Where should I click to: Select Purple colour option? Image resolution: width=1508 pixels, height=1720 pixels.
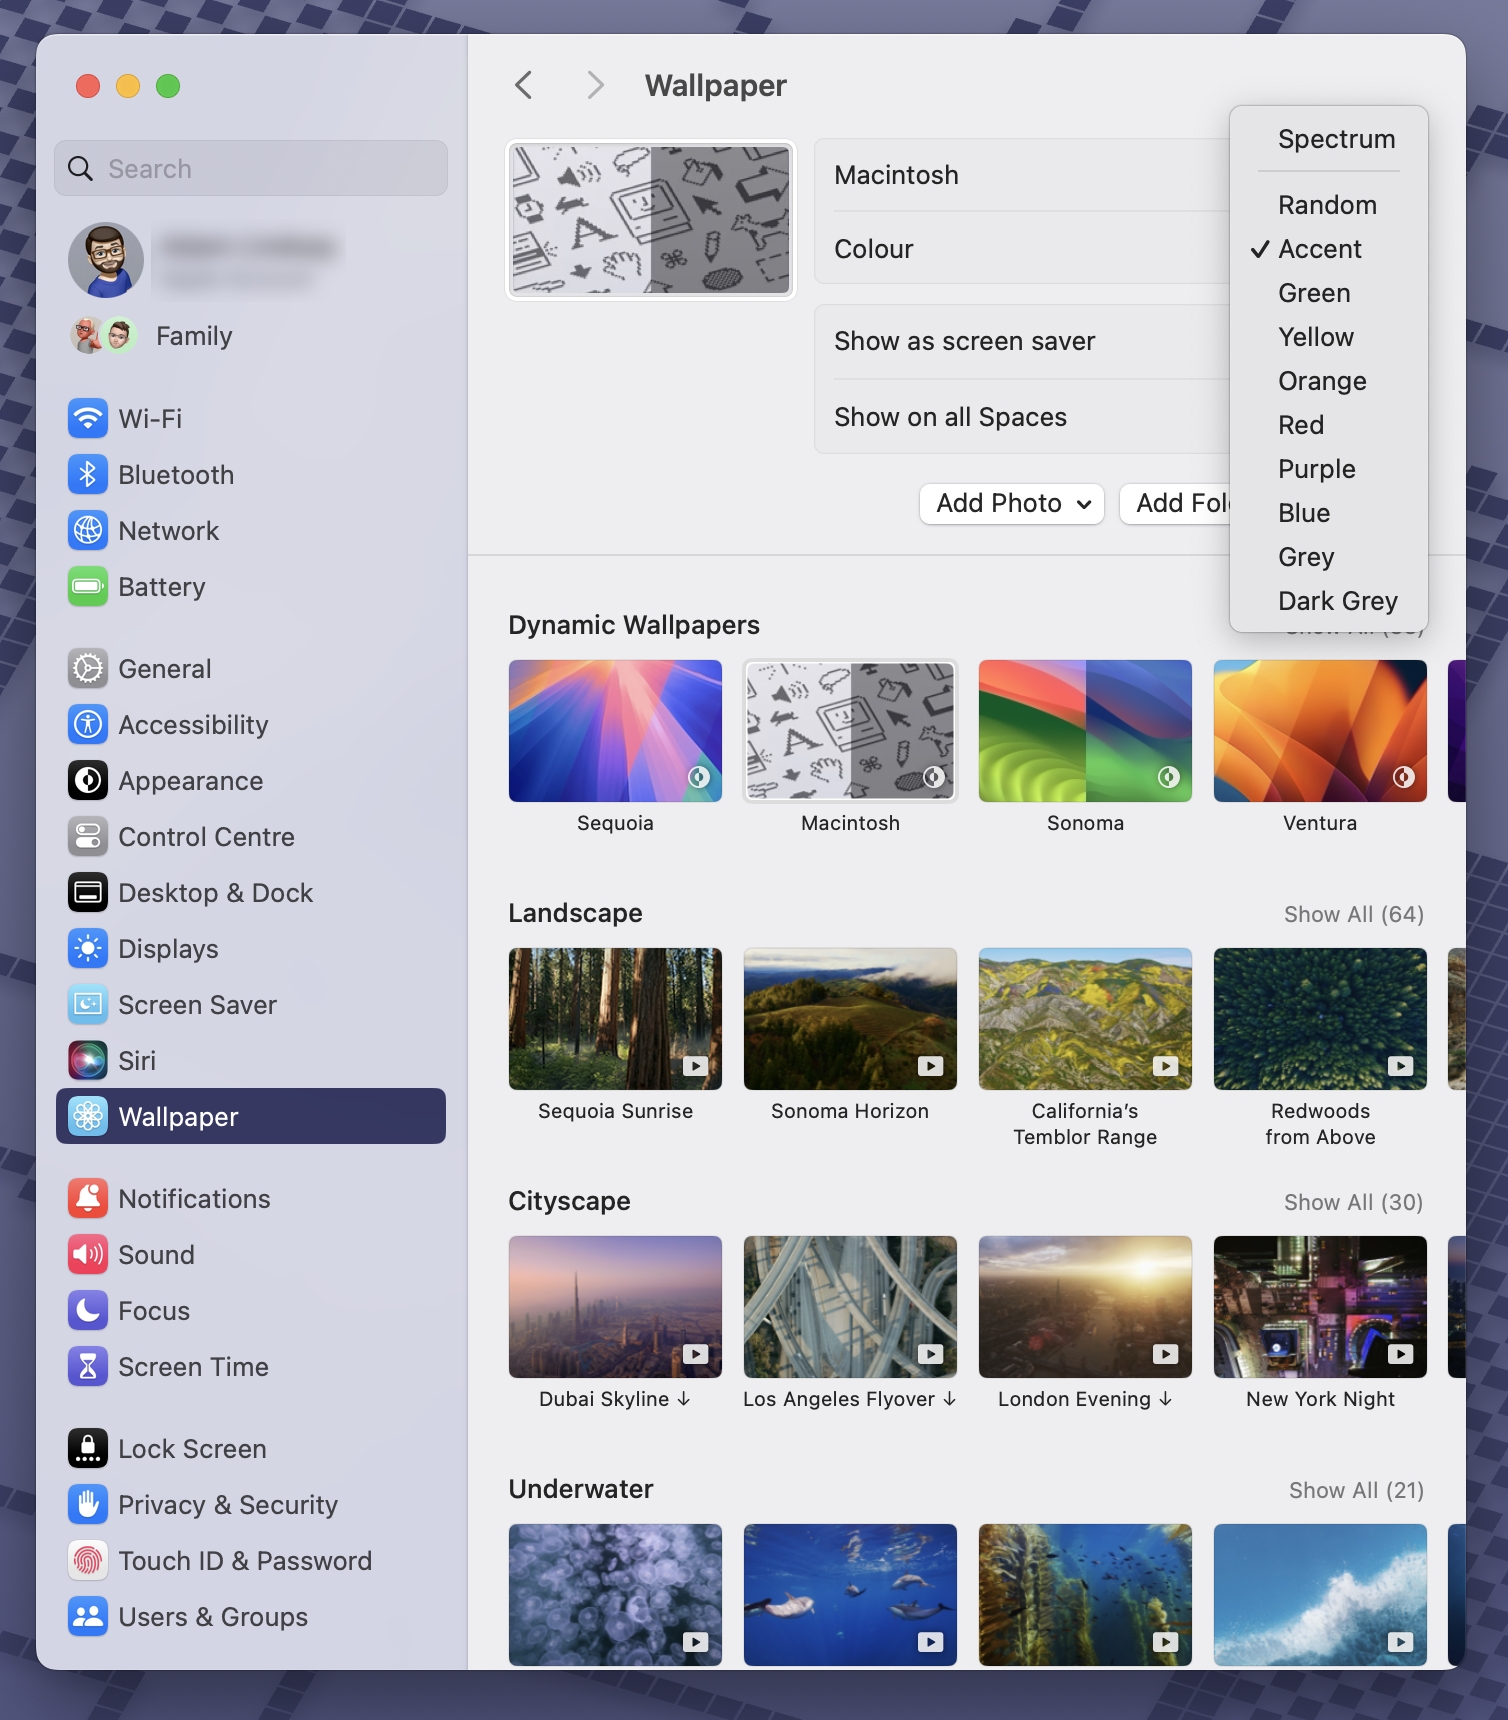pos(1329,469)
